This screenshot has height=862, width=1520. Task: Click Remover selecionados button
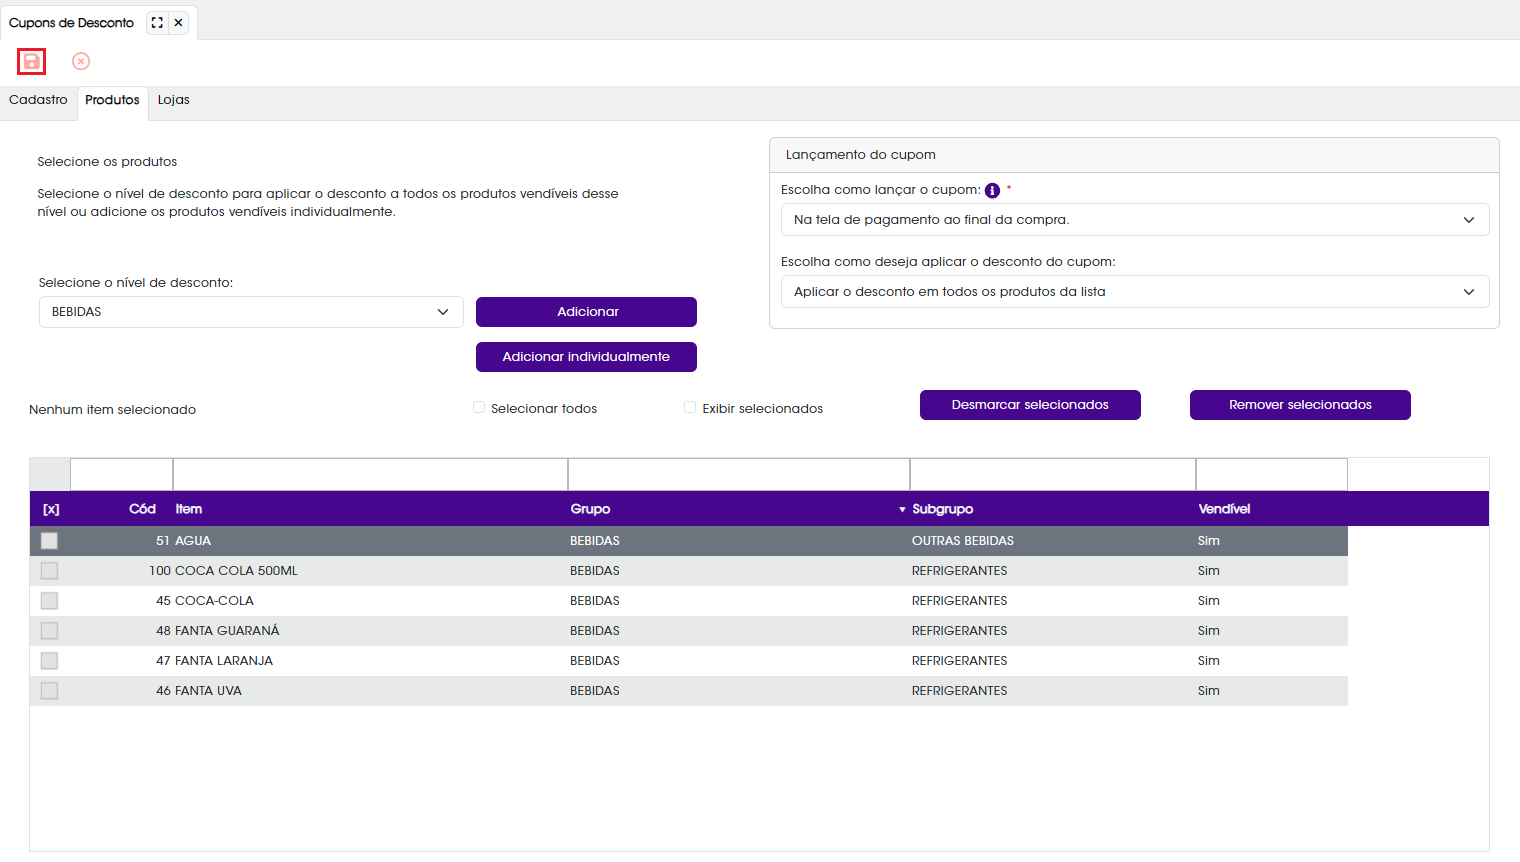1300,405
